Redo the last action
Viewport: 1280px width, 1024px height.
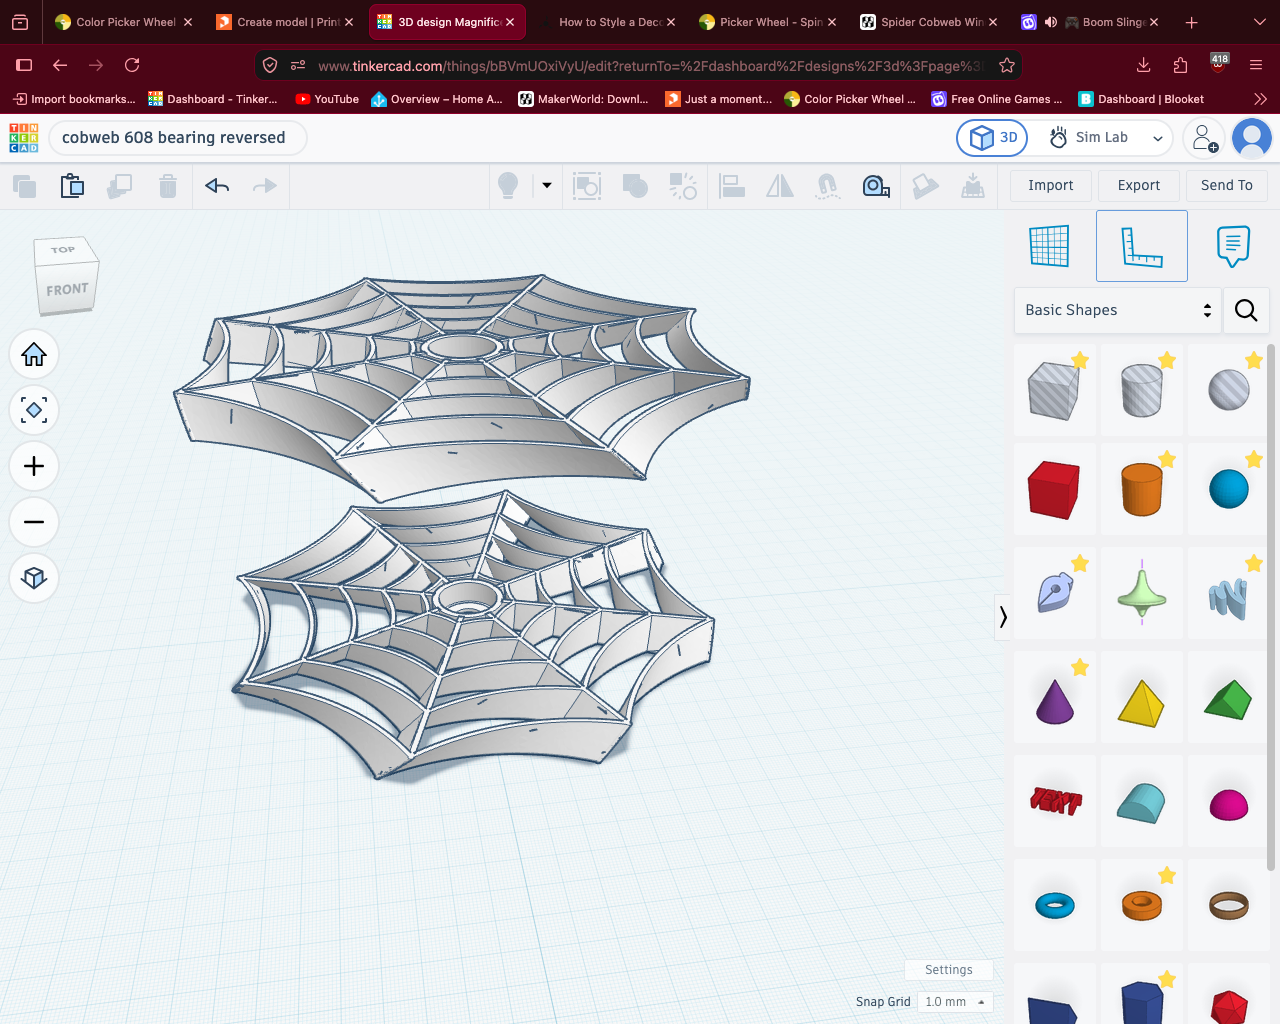click(264, 186)
